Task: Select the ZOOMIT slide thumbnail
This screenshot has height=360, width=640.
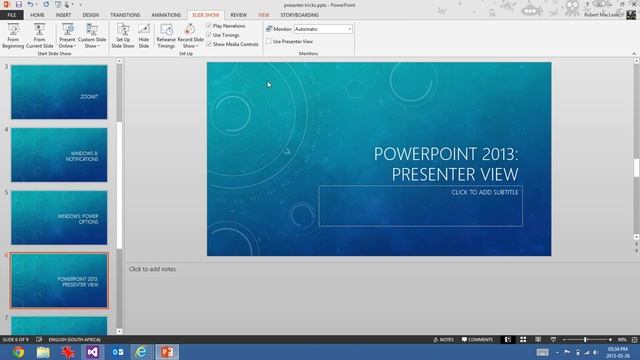Action: tap(59, 92)
